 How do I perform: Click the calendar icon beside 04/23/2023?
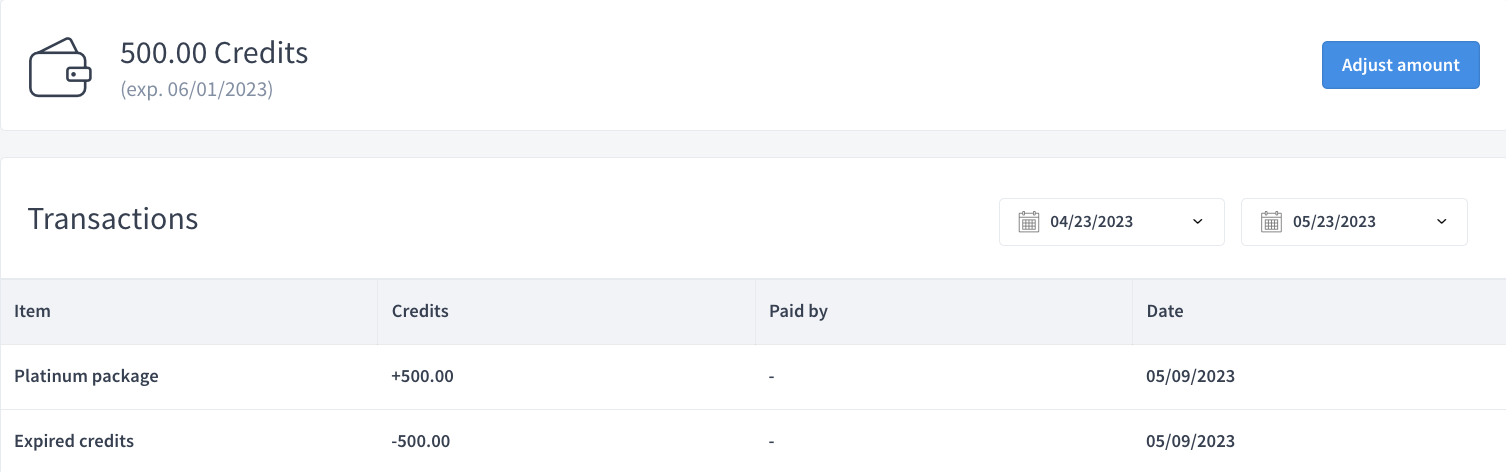(1029, 222)
